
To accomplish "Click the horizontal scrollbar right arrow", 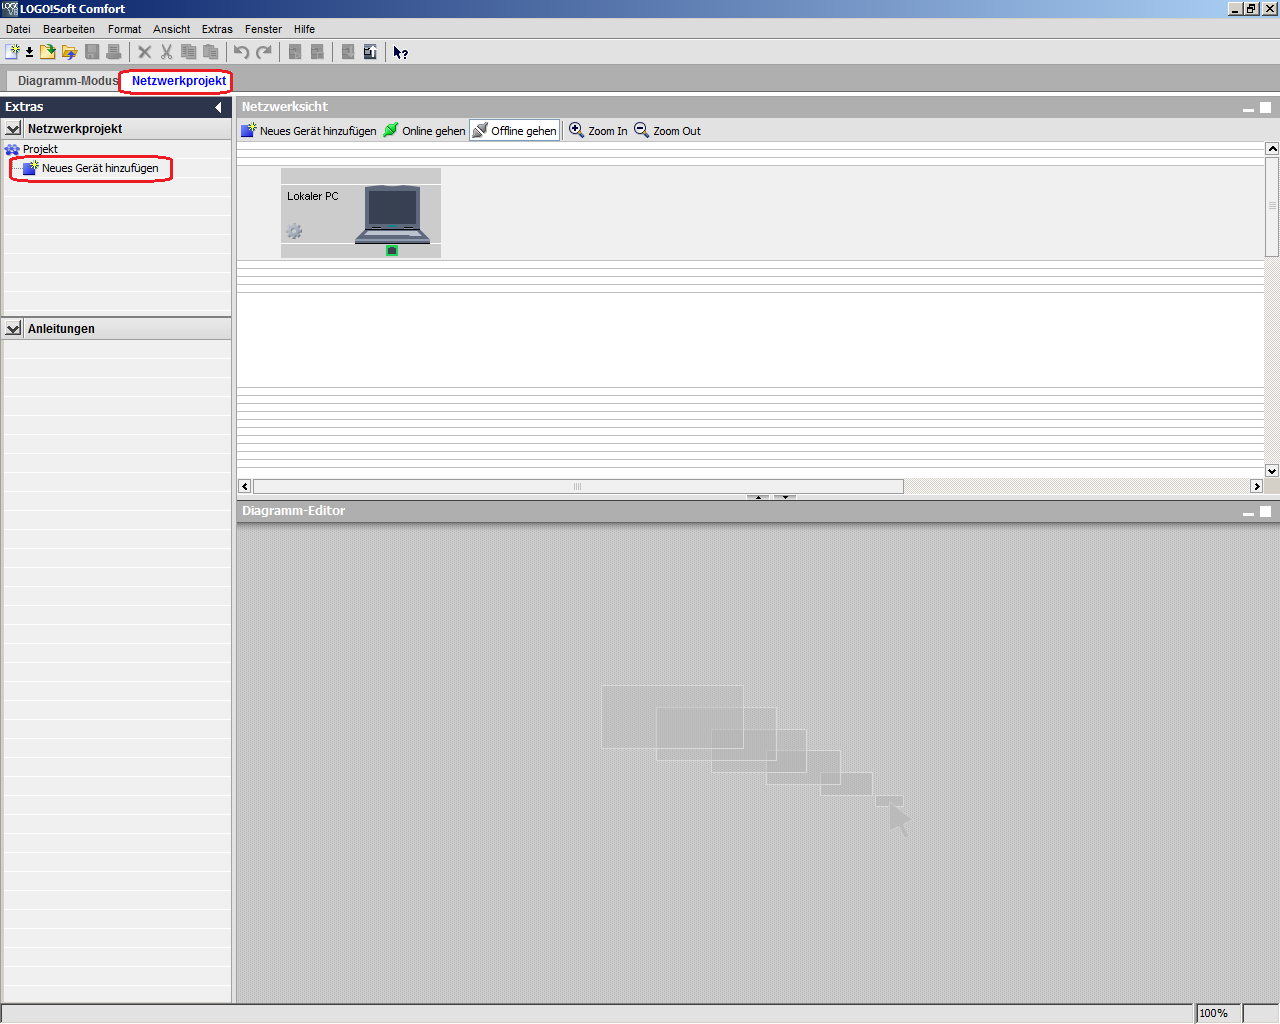I will [1257, 486].
